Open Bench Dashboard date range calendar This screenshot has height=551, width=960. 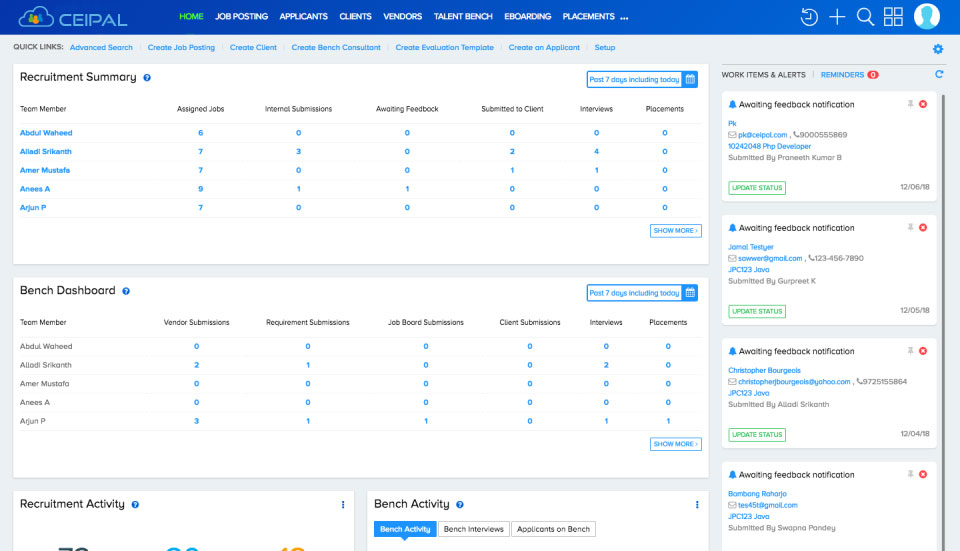point(690,293)
